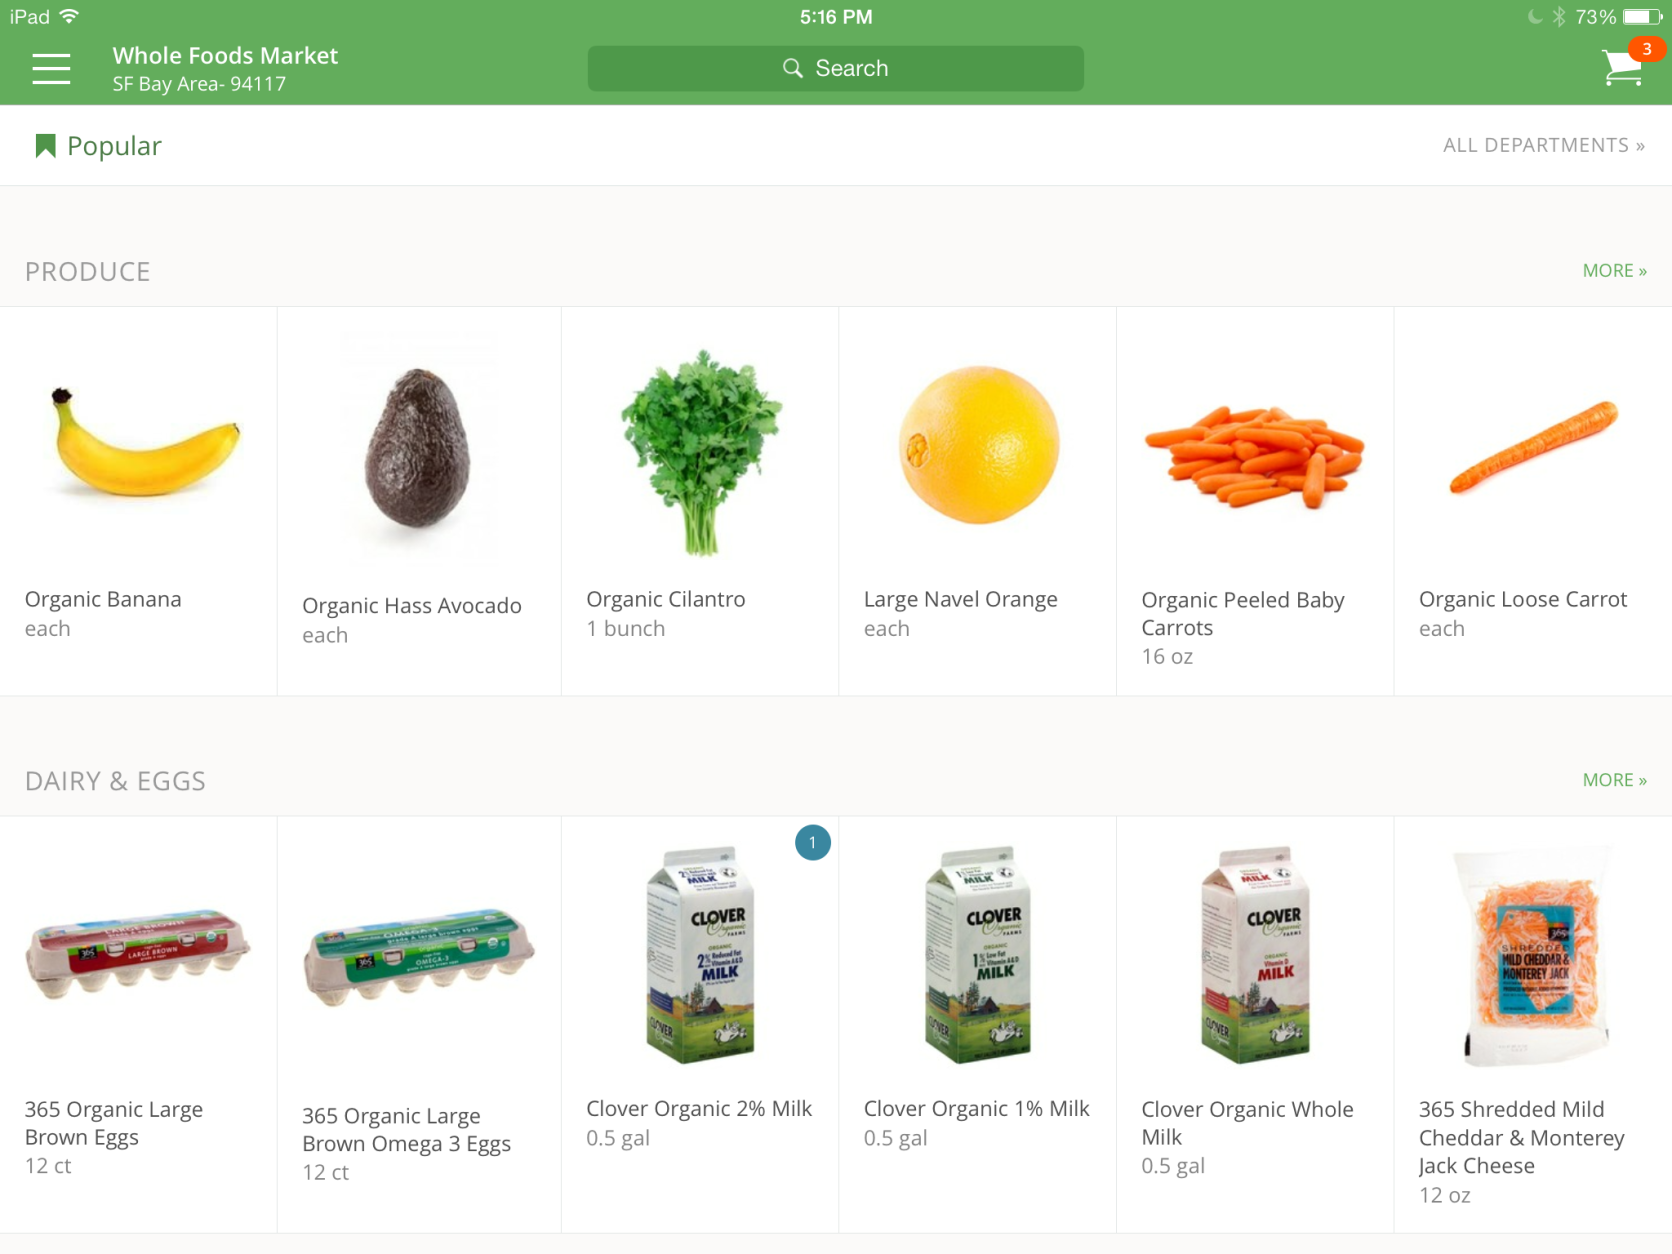Open All Departments list
This screenshot has width=1672, height=1254.
click(x=1543, y=145)
